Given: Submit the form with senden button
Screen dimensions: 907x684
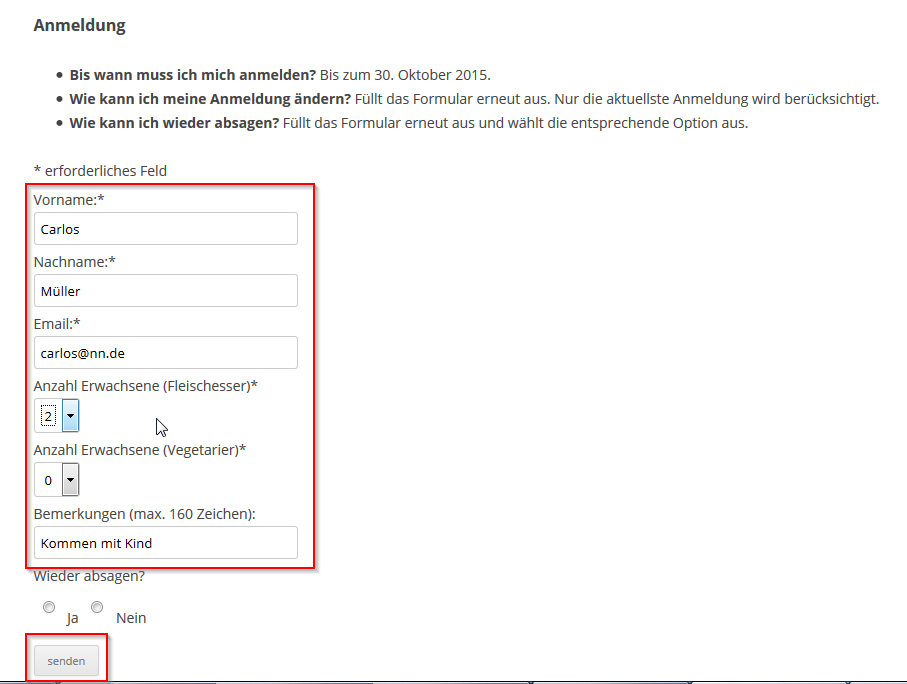Looking at the screenshot, I should [x=66, y=660].
